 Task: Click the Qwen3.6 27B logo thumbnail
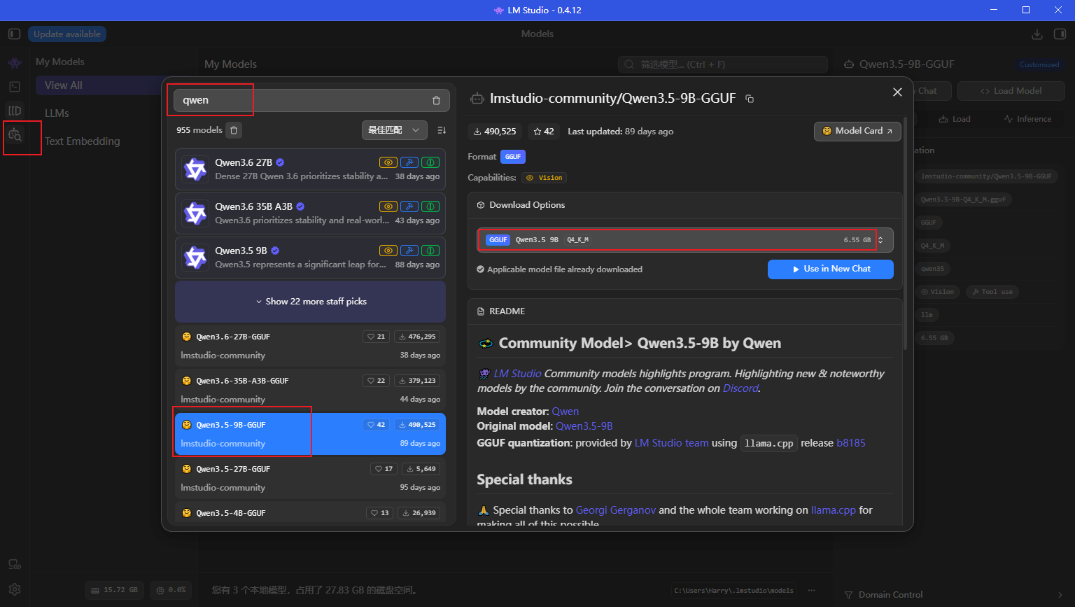(195, 169)
